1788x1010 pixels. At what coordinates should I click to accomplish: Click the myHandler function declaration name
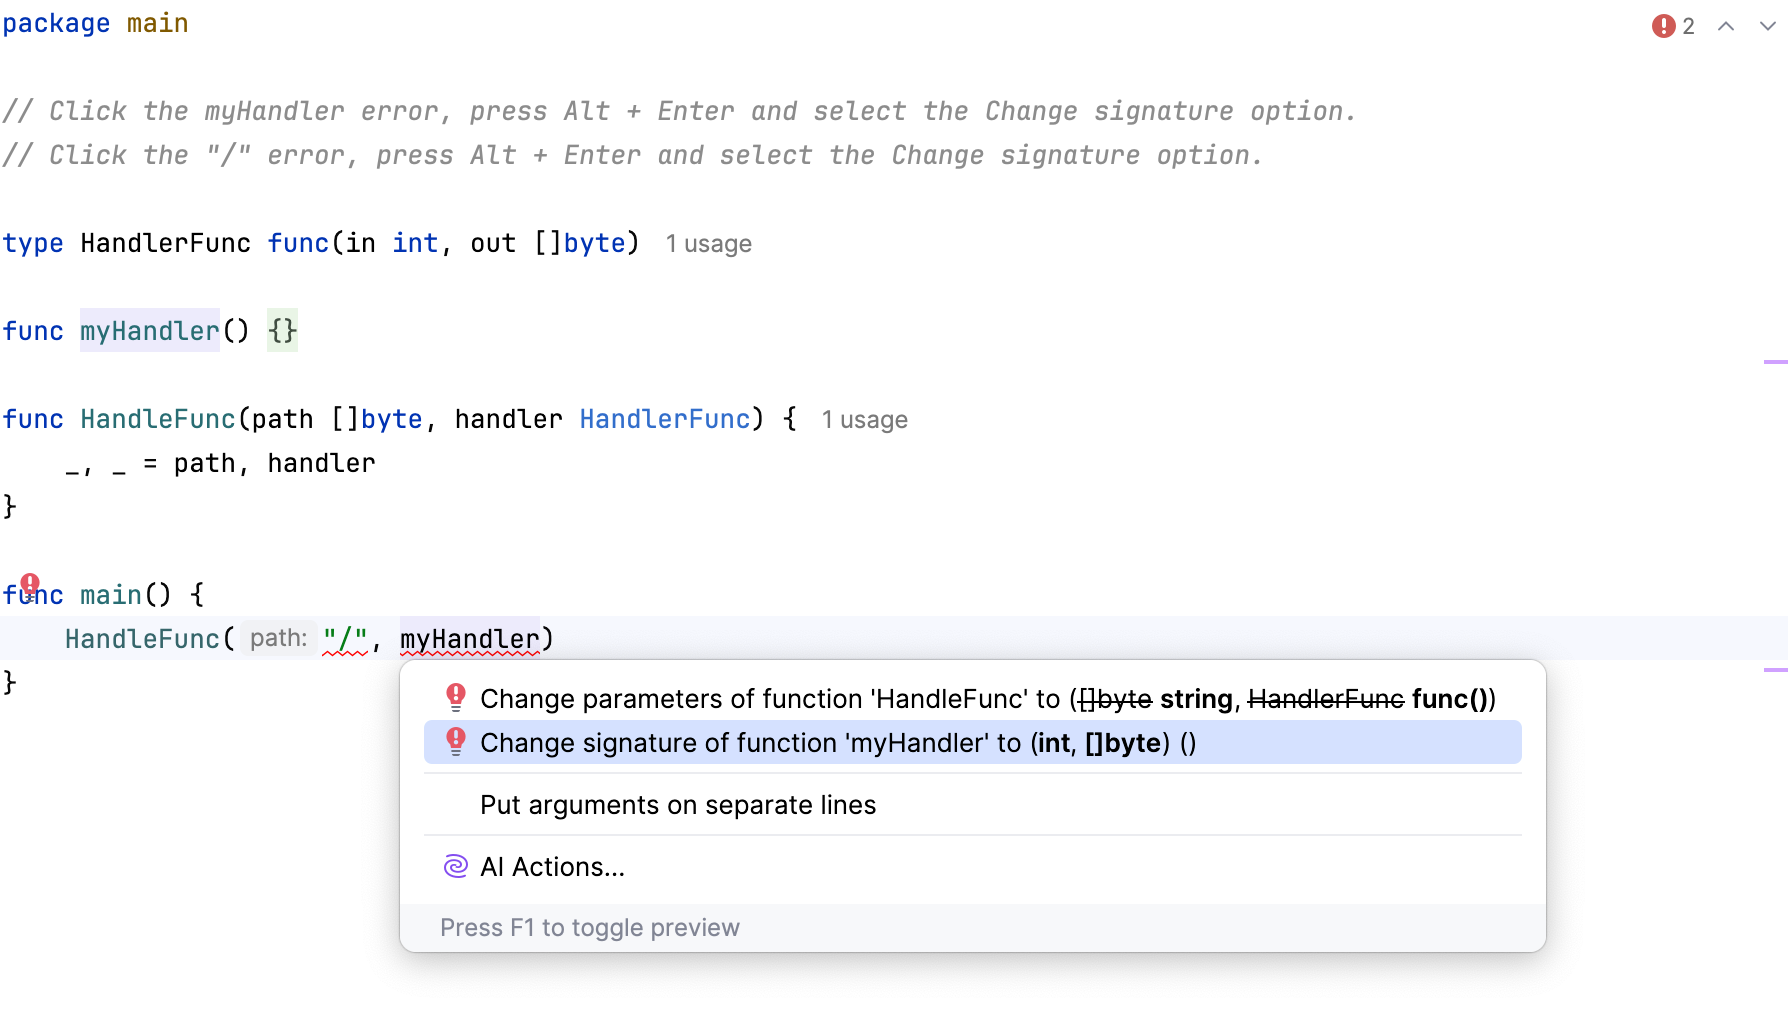coord(150,331)
